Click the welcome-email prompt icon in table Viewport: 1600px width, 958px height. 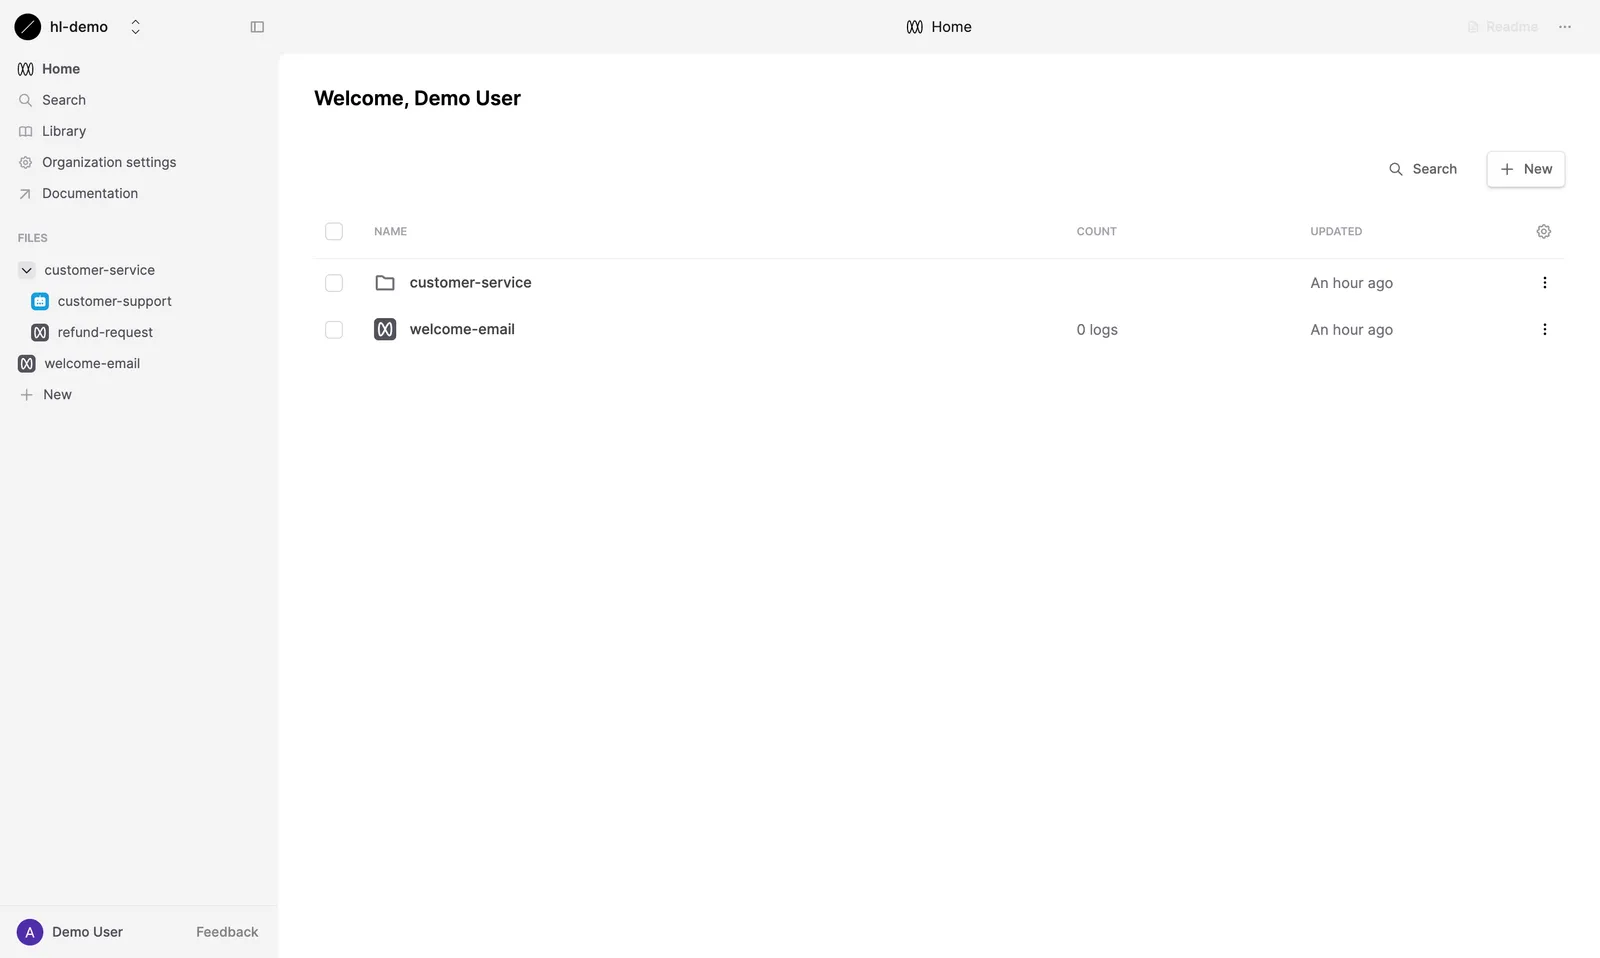pyautogui.click(x=385, y=329)
